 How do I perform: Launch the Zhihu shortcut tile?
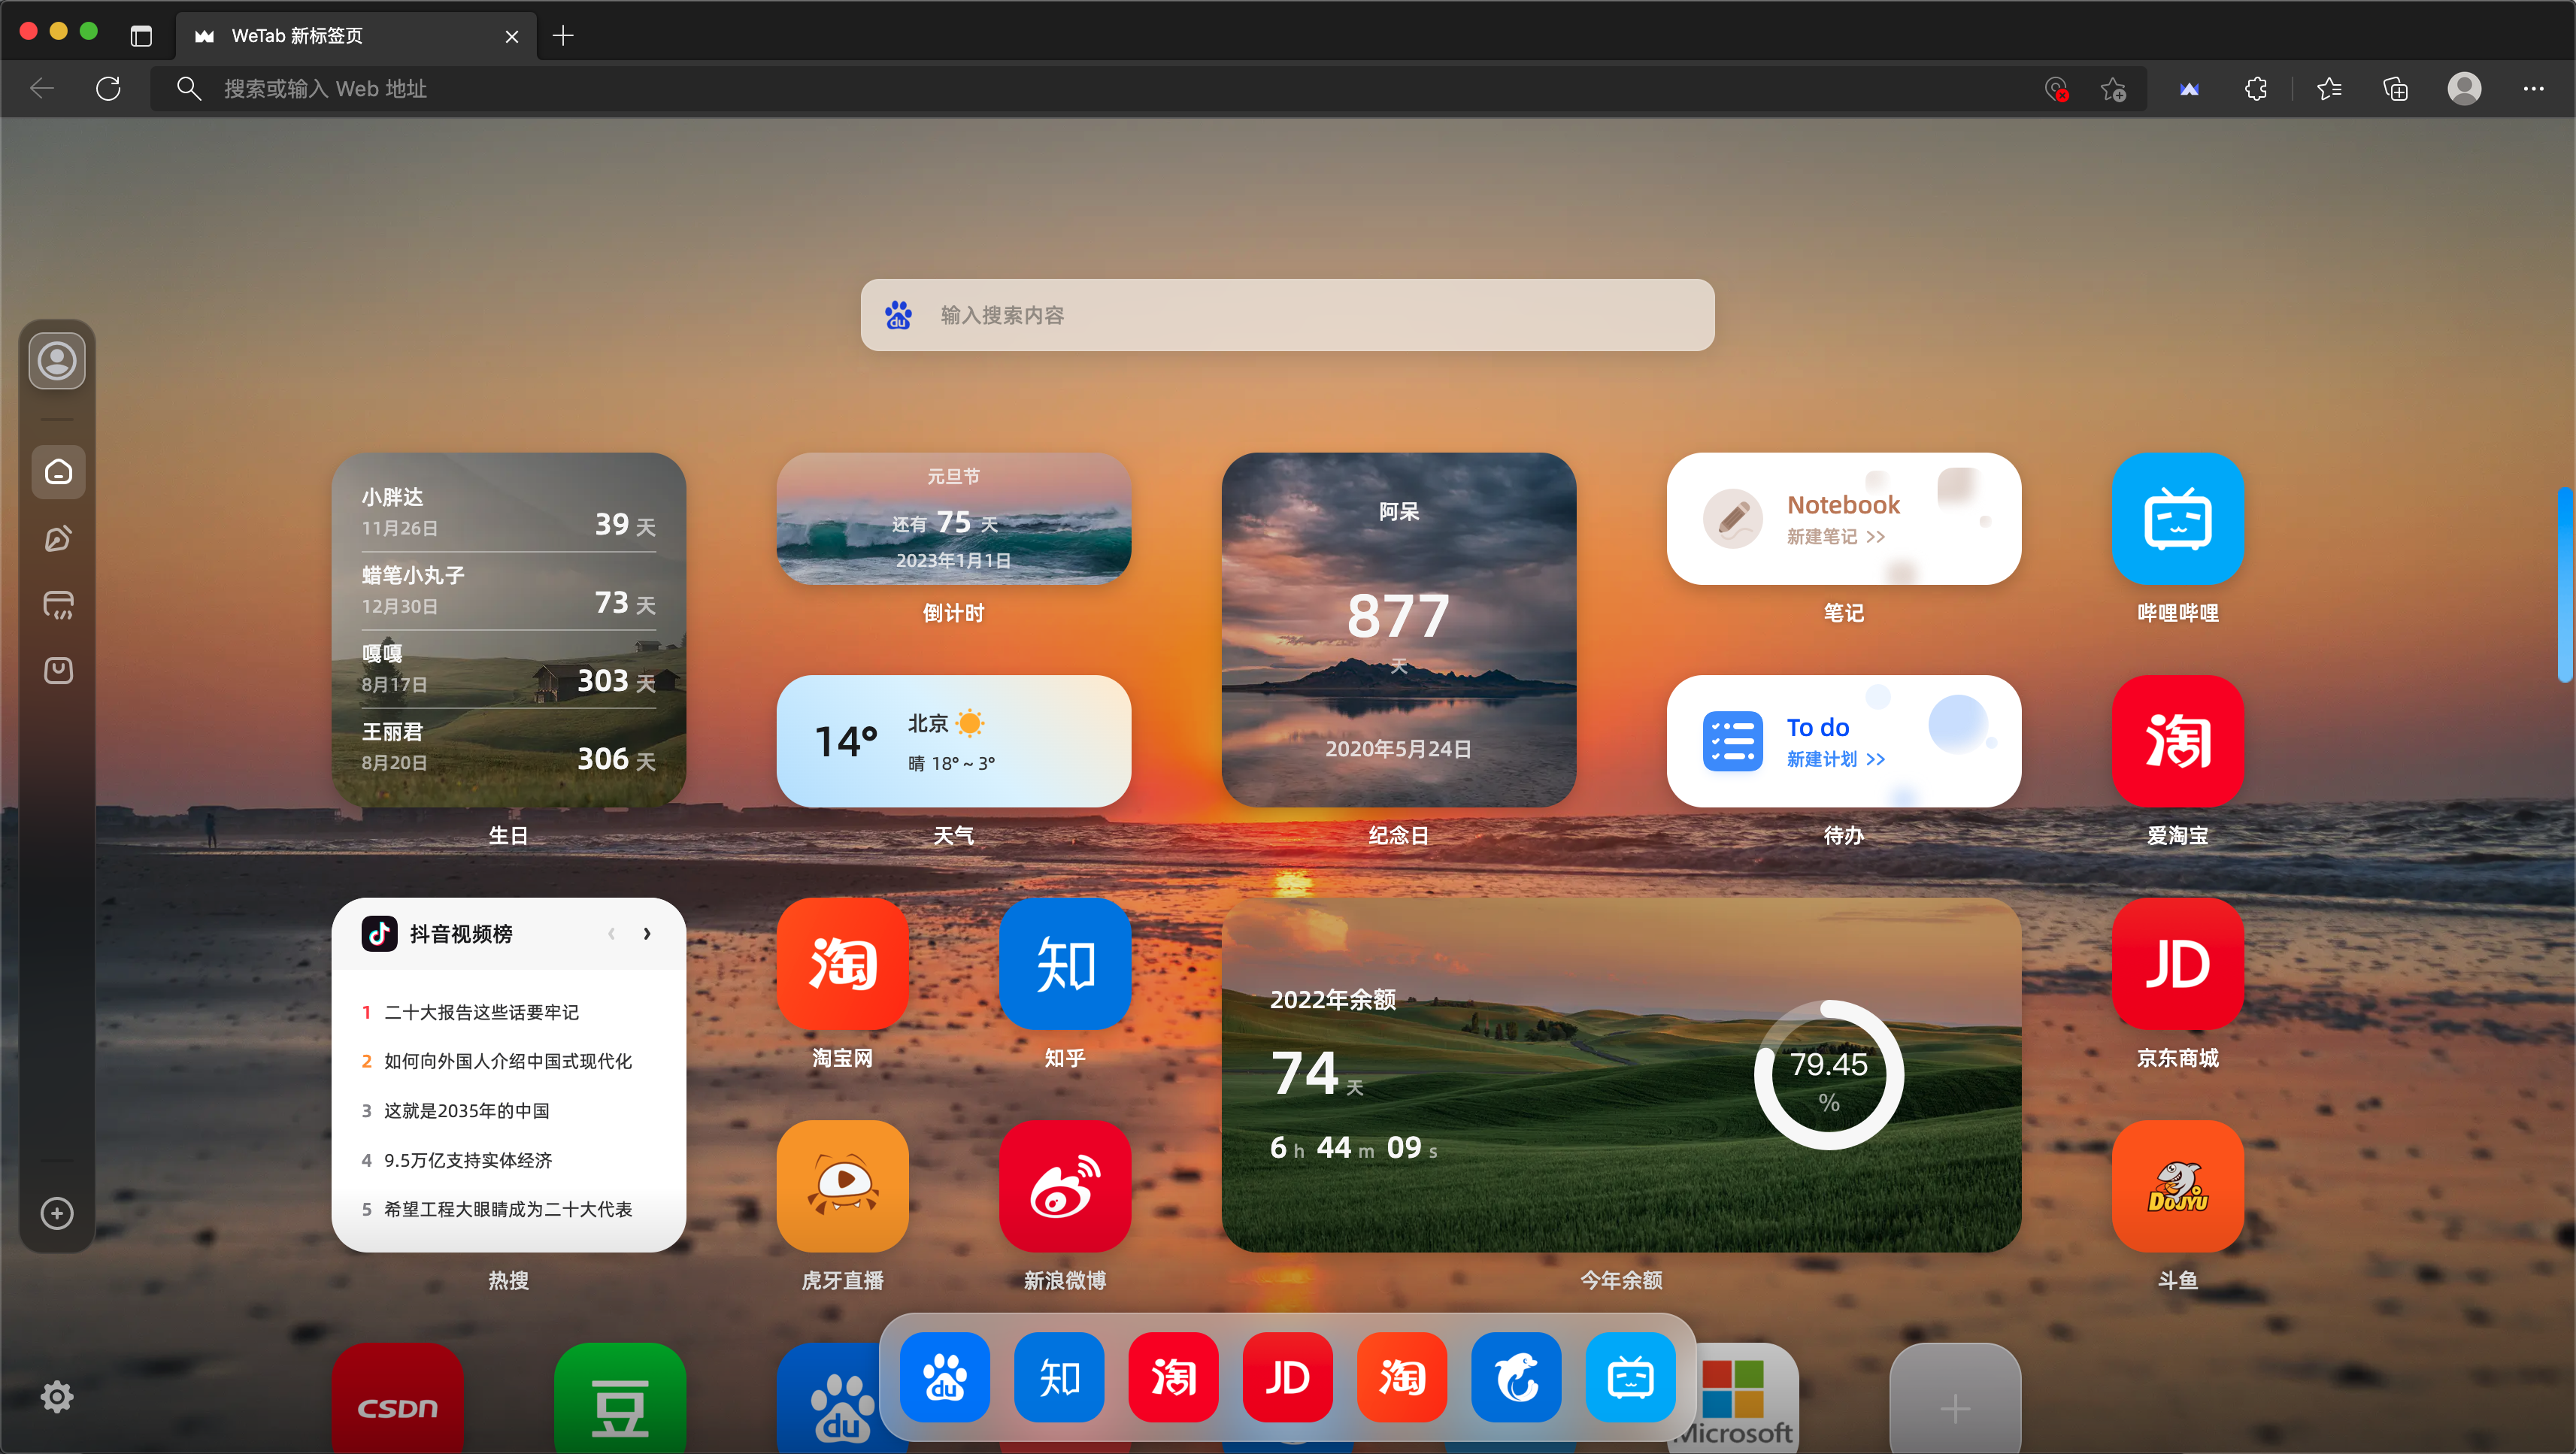coord(1064,963)
